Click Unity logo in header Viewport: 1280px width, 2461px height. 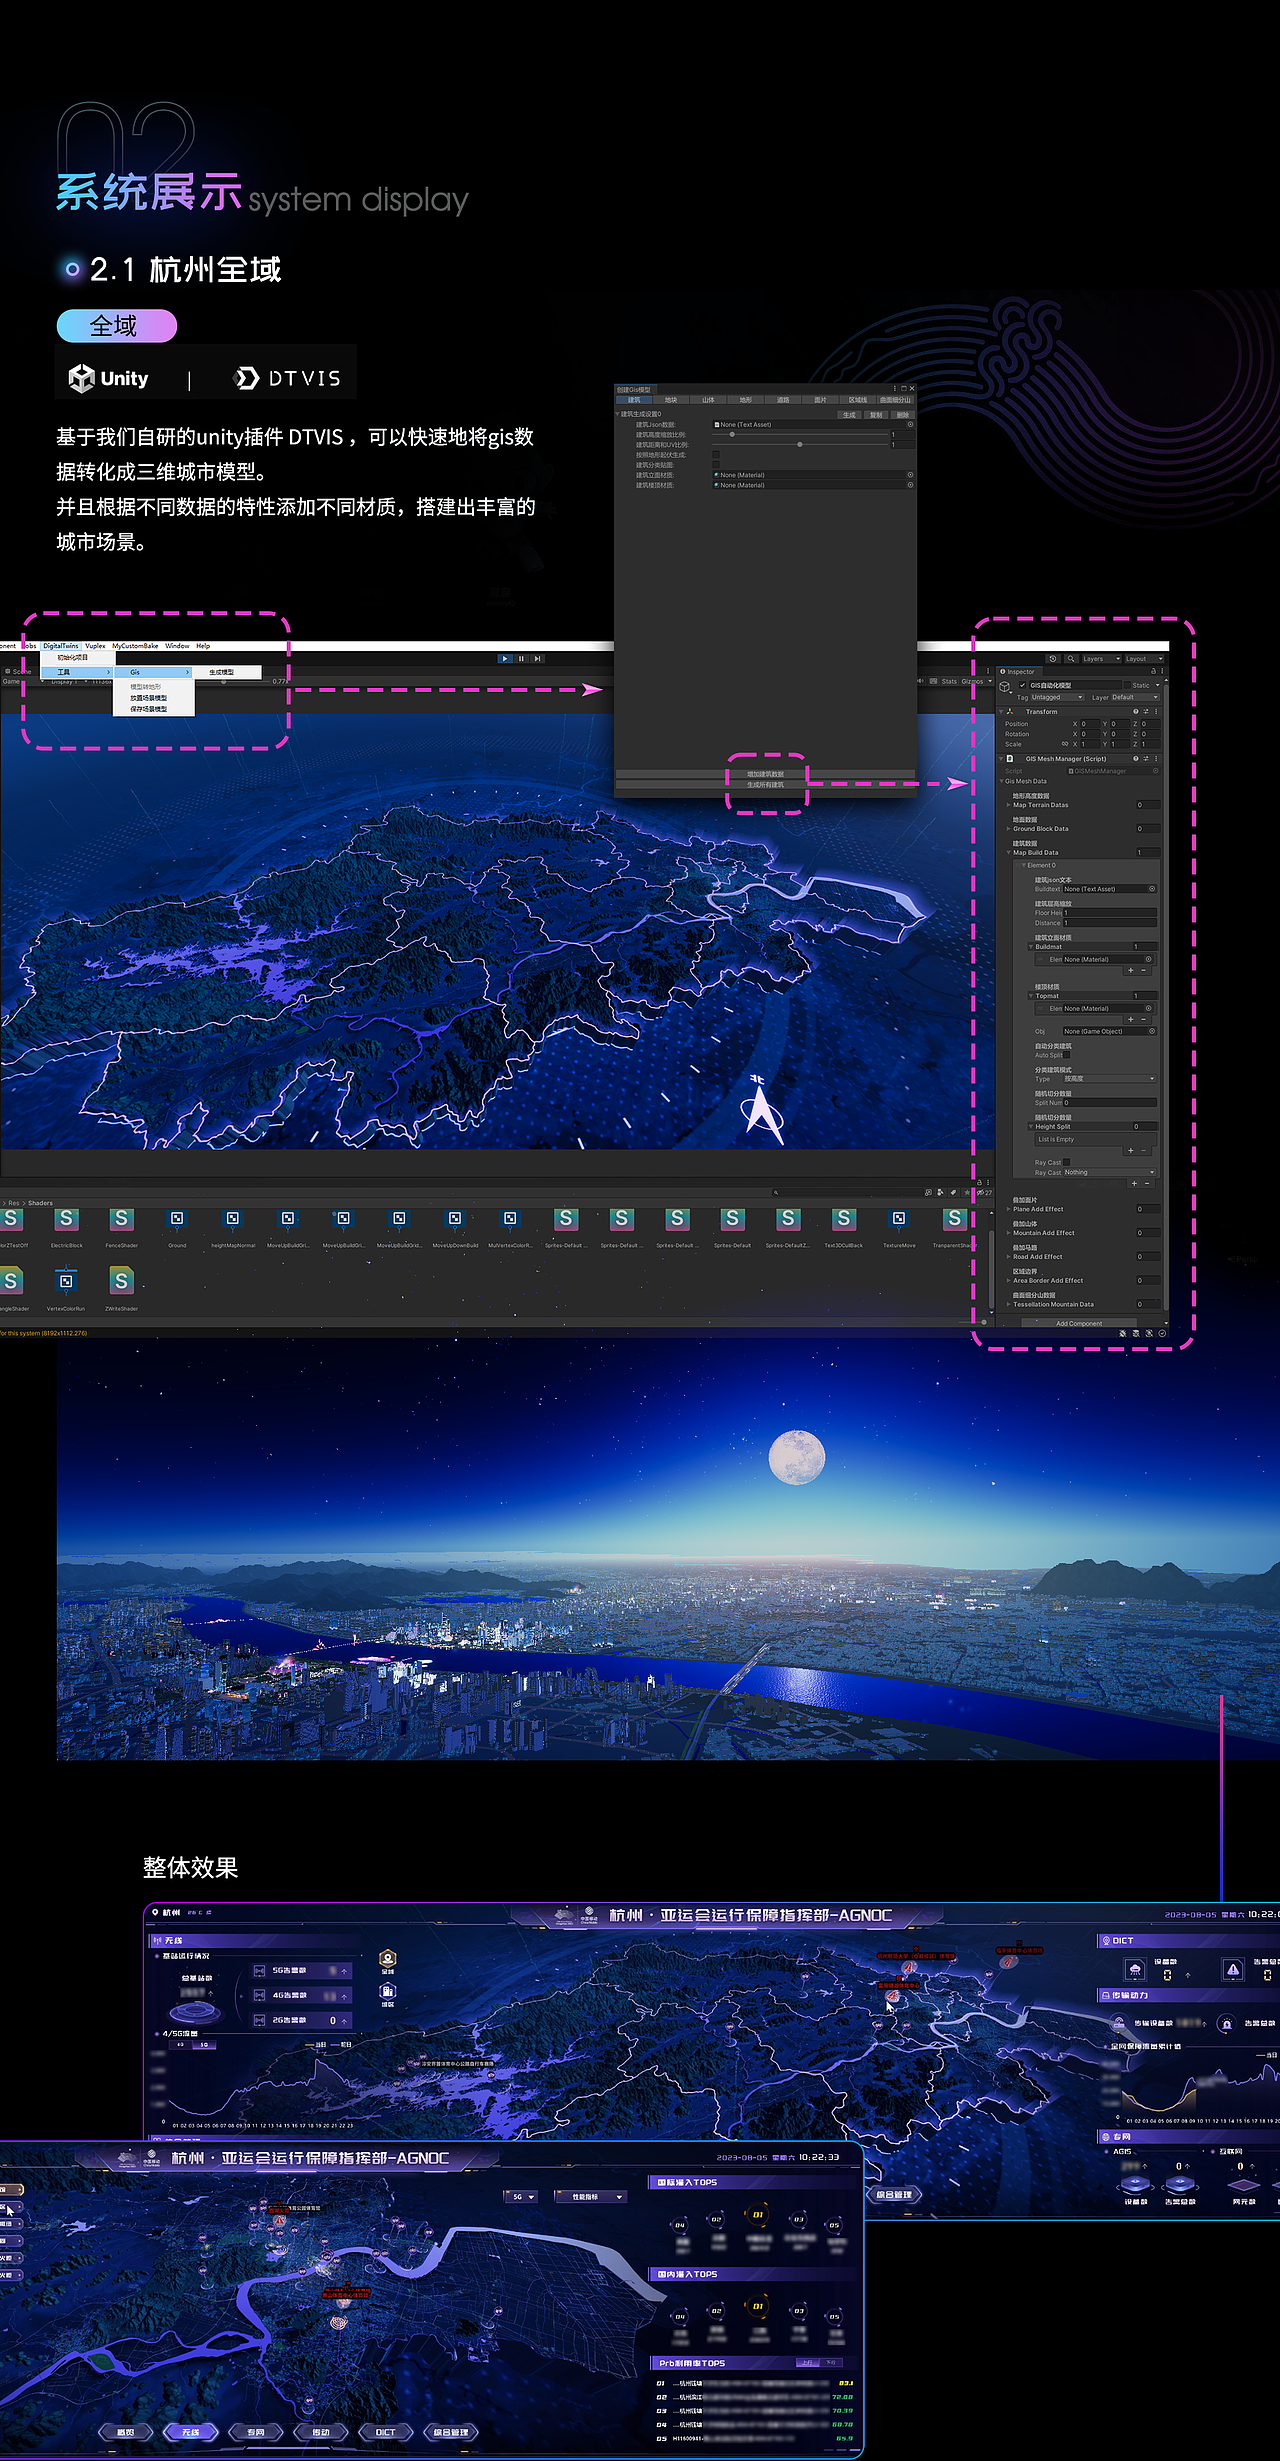(108, 378)
